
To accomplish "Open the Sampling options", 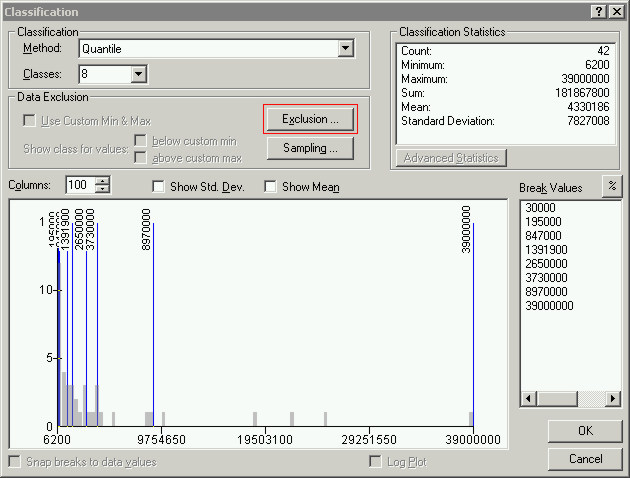I will [x=310, y=148].
